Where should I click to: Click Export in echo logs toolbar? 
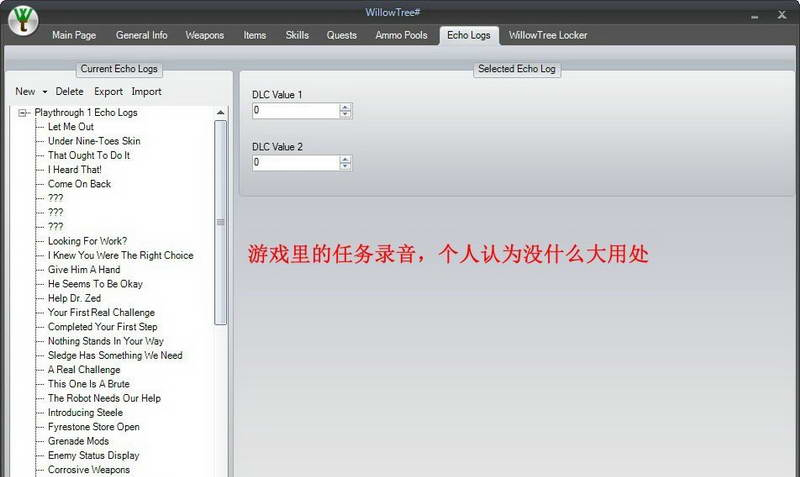(108, 91)
